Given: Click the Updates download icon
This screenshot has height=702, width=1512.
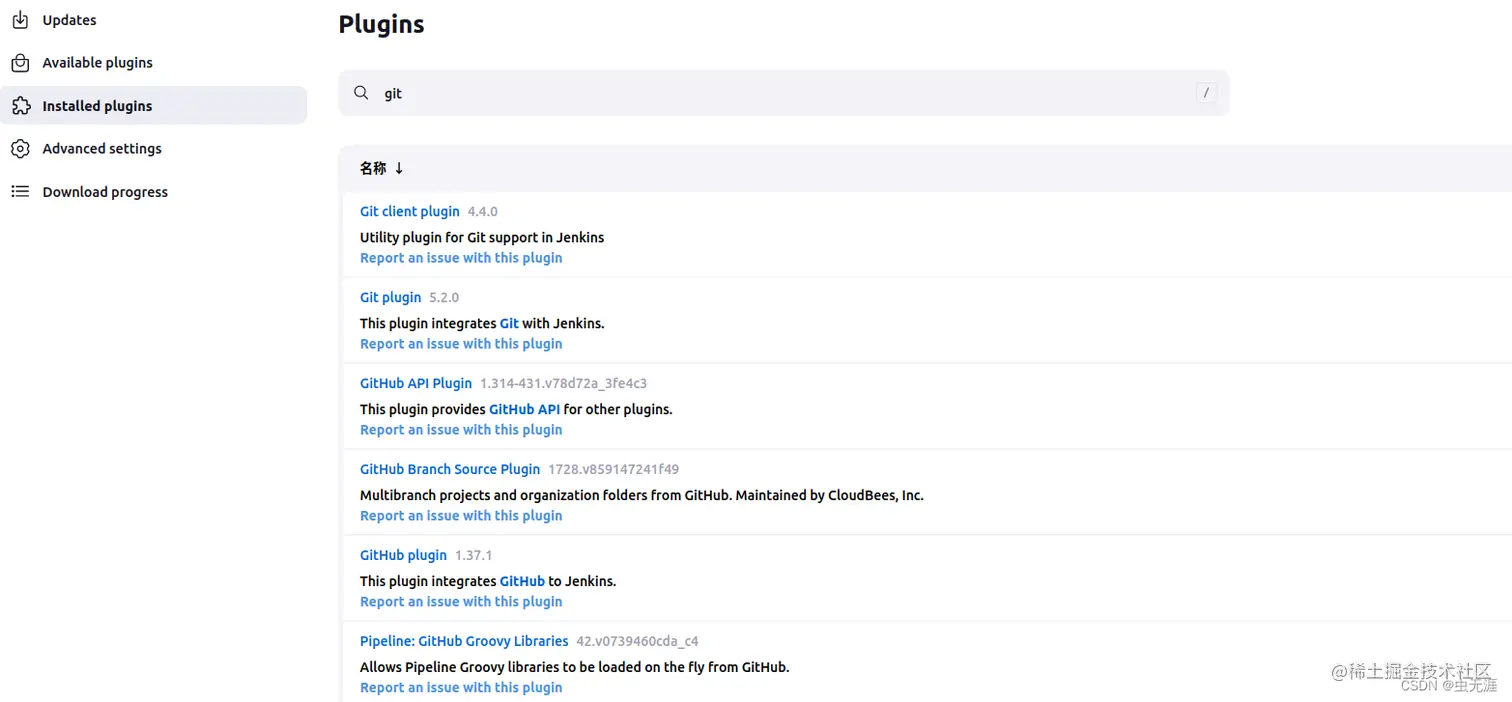Looking at the screenshot, I should coord(20,20).
